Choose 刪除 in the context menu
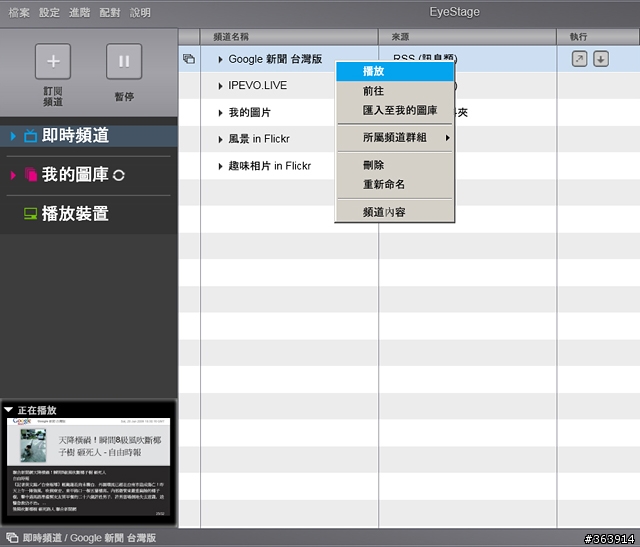This screenshot has height=547, width=640. (395, 165)
